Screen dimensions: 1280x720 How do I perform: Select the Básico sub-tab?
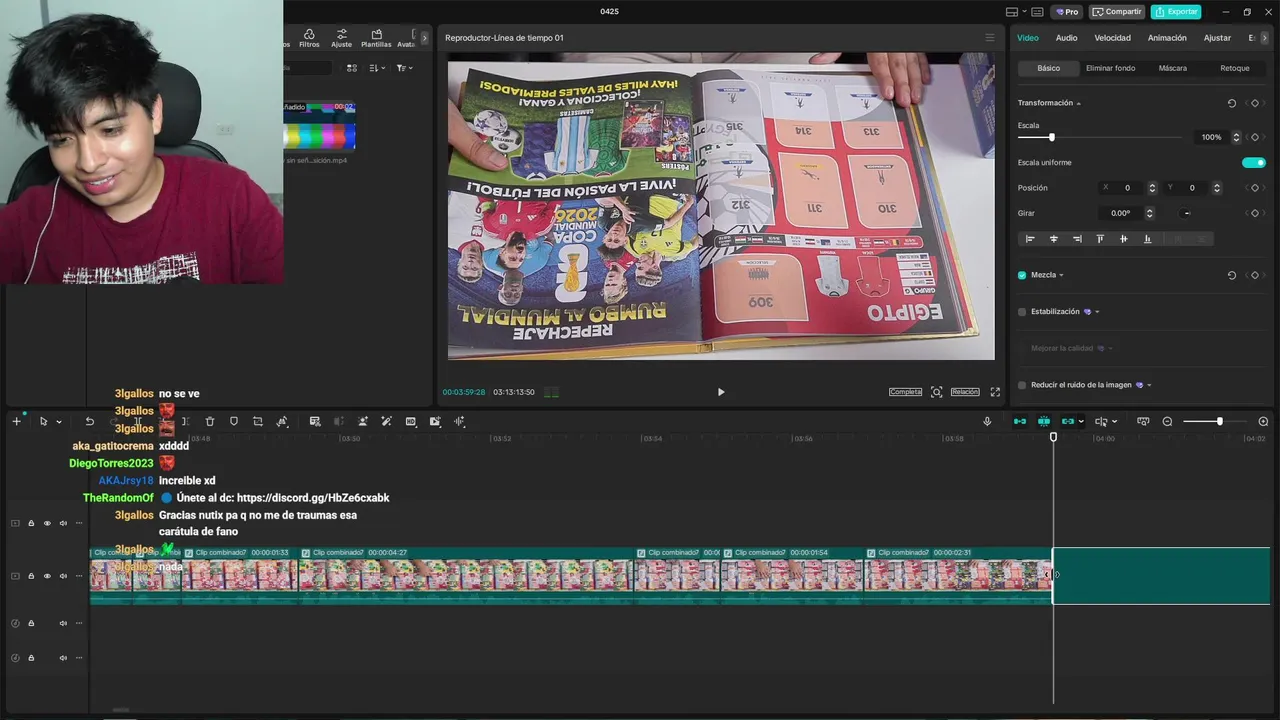point(1048,68)
